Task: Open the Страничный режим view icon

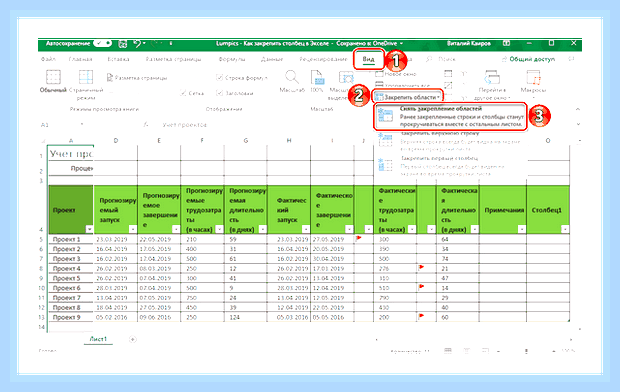Action: pyautogui.click(x=85, y=77)
